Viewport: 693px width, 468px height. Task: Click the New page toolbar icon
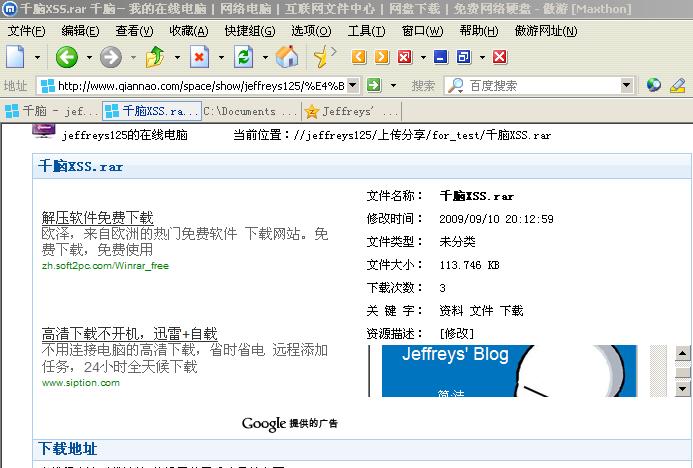coord(16,57)
